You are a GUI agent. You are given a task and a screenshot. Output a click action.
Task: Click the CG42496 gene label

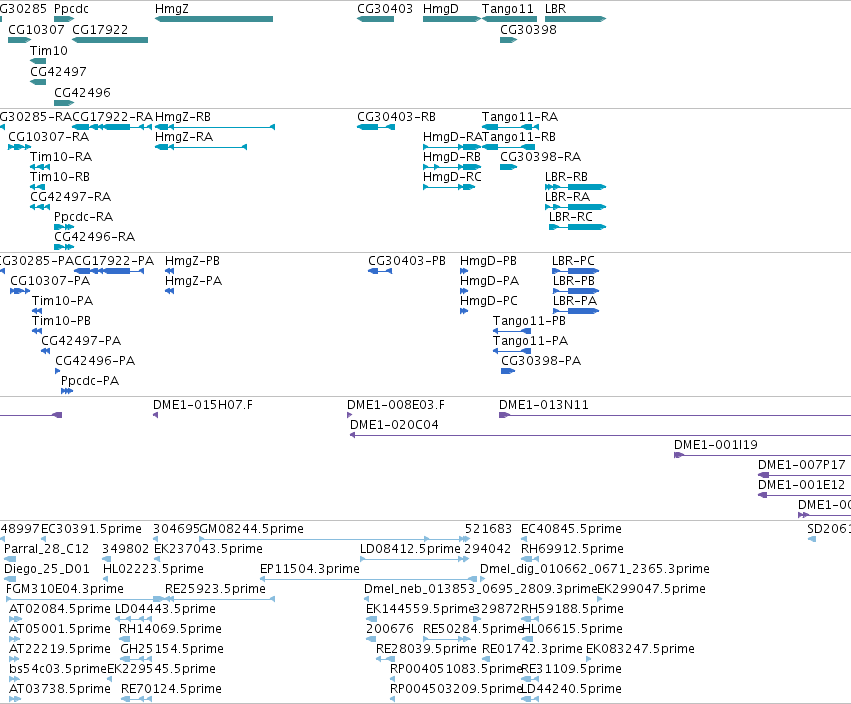[x=82, y=93]
